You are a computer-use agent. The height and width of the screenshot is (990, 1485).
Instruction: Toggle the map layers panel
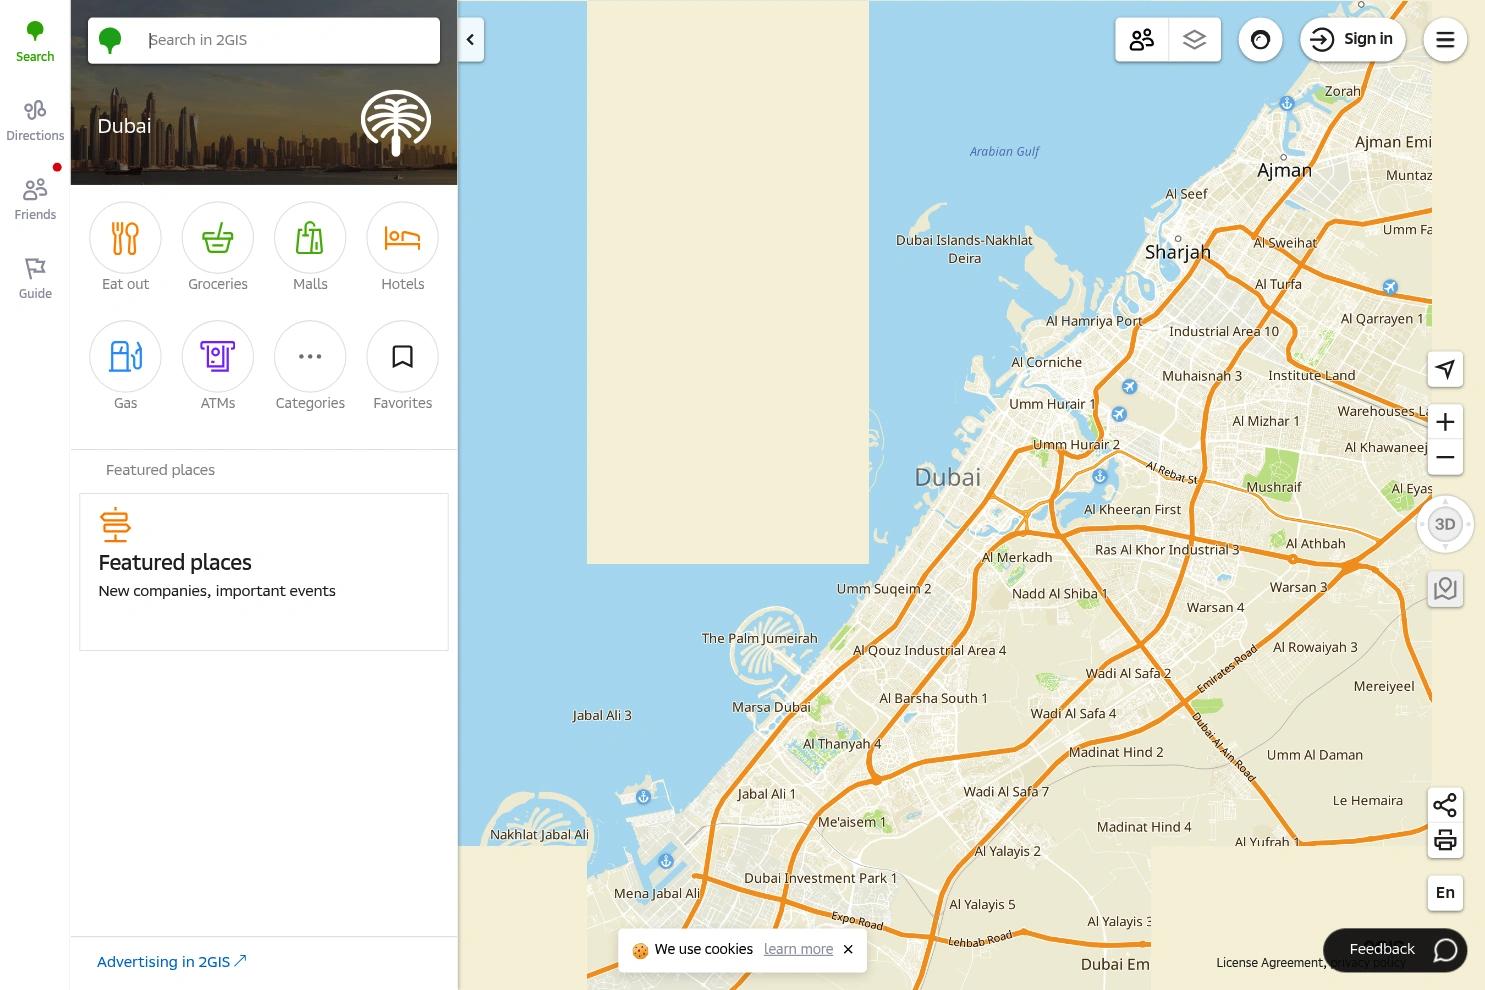(x=1194, y=39)
